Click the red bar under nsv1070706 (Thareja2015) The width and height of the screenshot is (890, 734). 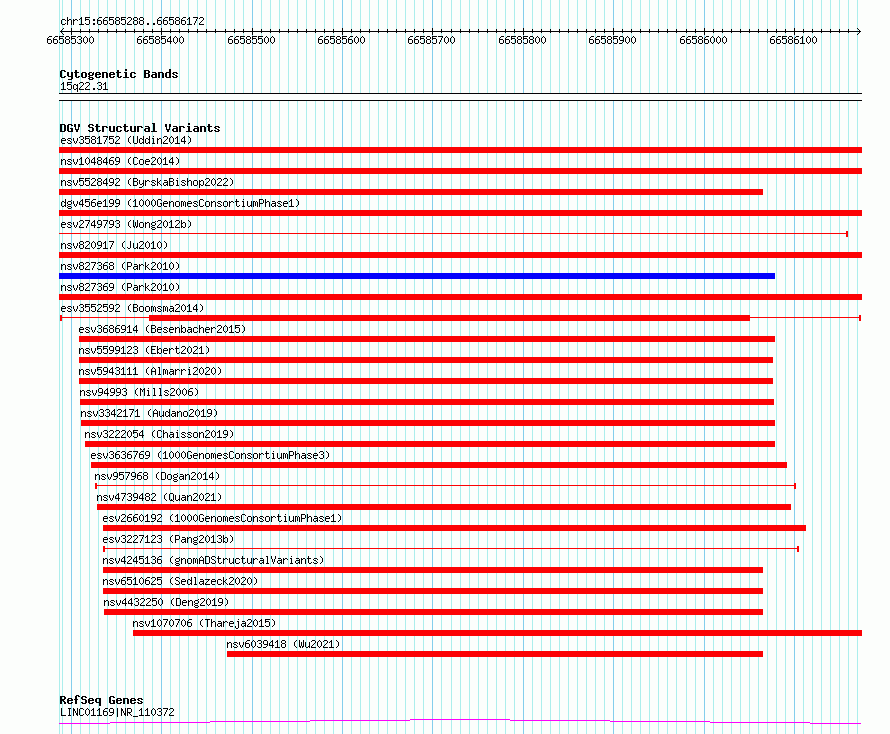pyautogui.click(x=498, y=633)
